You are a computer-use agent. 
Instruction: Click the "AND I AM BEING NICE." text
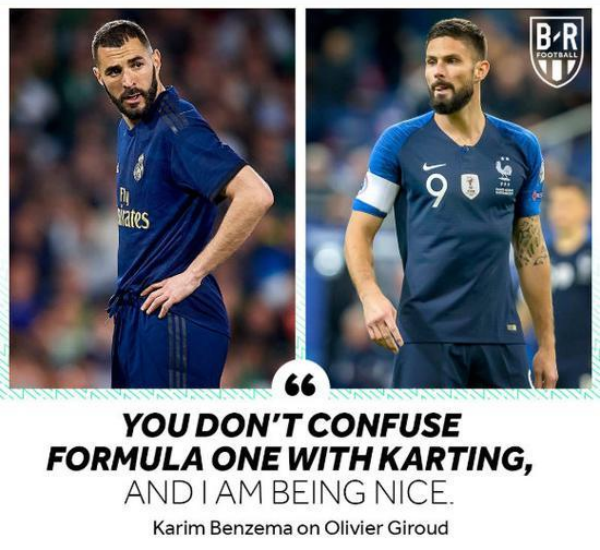(x=289, y=493)
